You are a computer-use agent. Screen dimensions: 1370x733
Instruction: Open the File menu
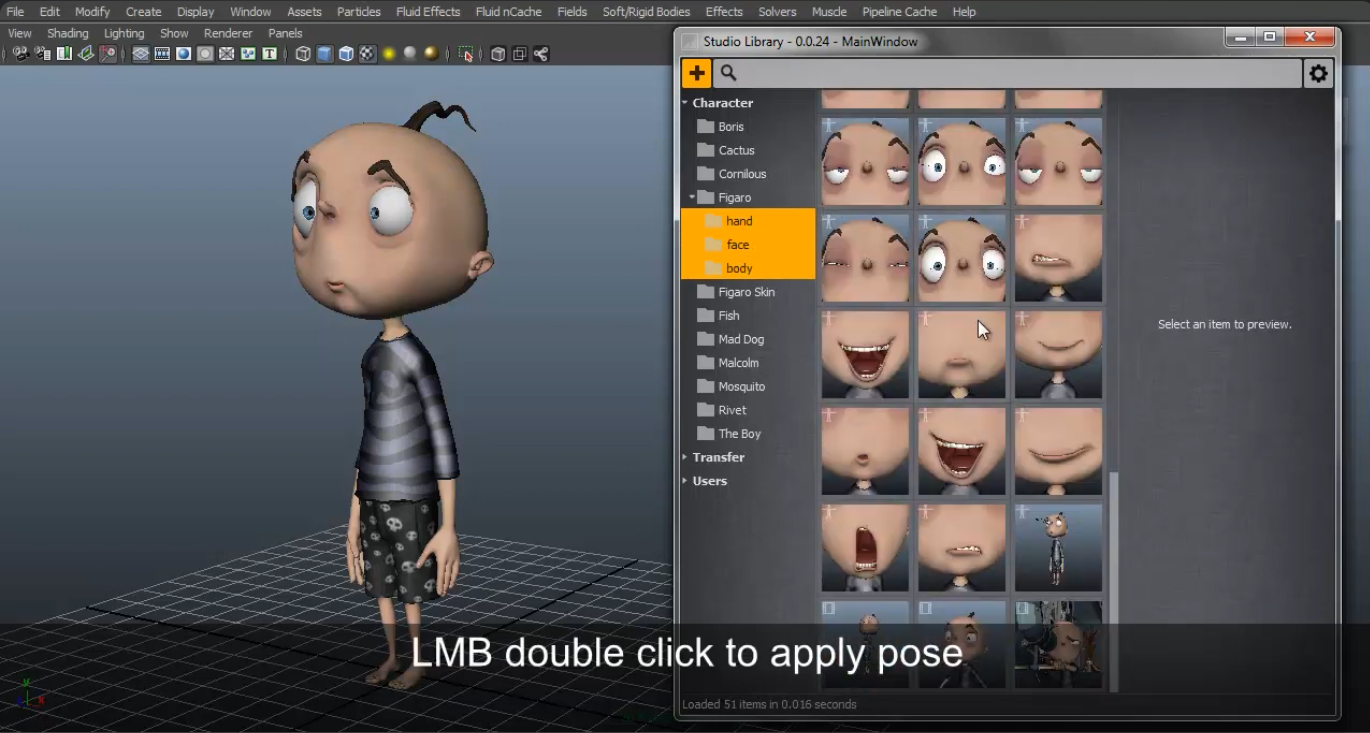tap(15, 12)
